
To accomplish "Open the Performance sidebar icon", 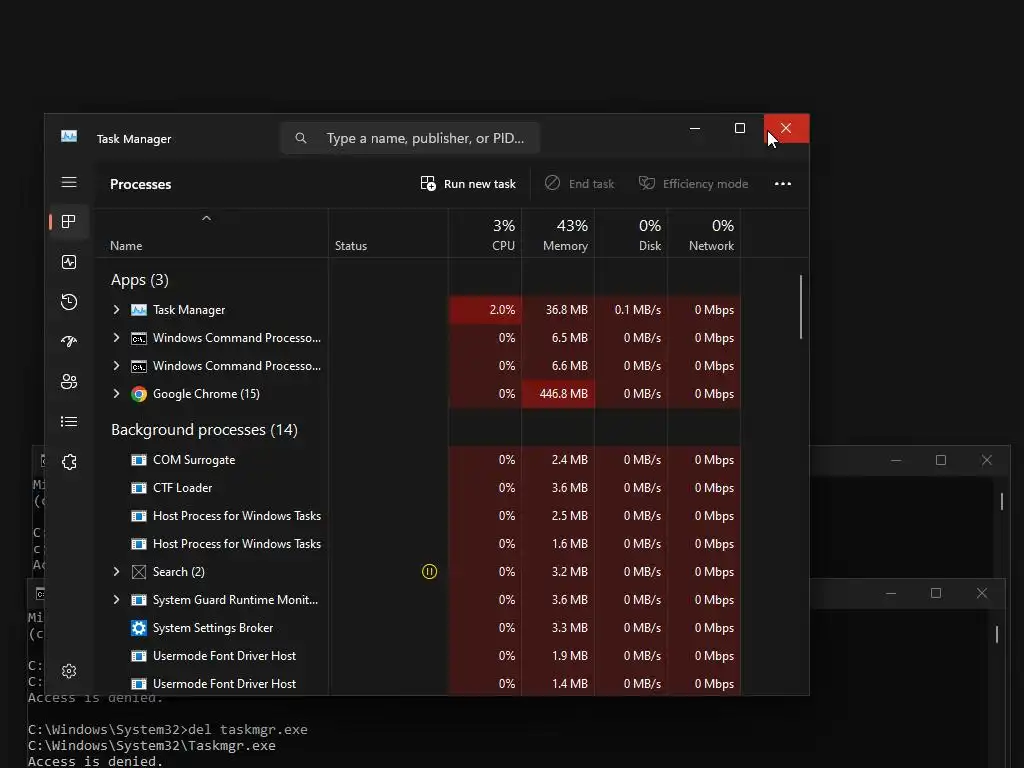I will click(69, 262).
